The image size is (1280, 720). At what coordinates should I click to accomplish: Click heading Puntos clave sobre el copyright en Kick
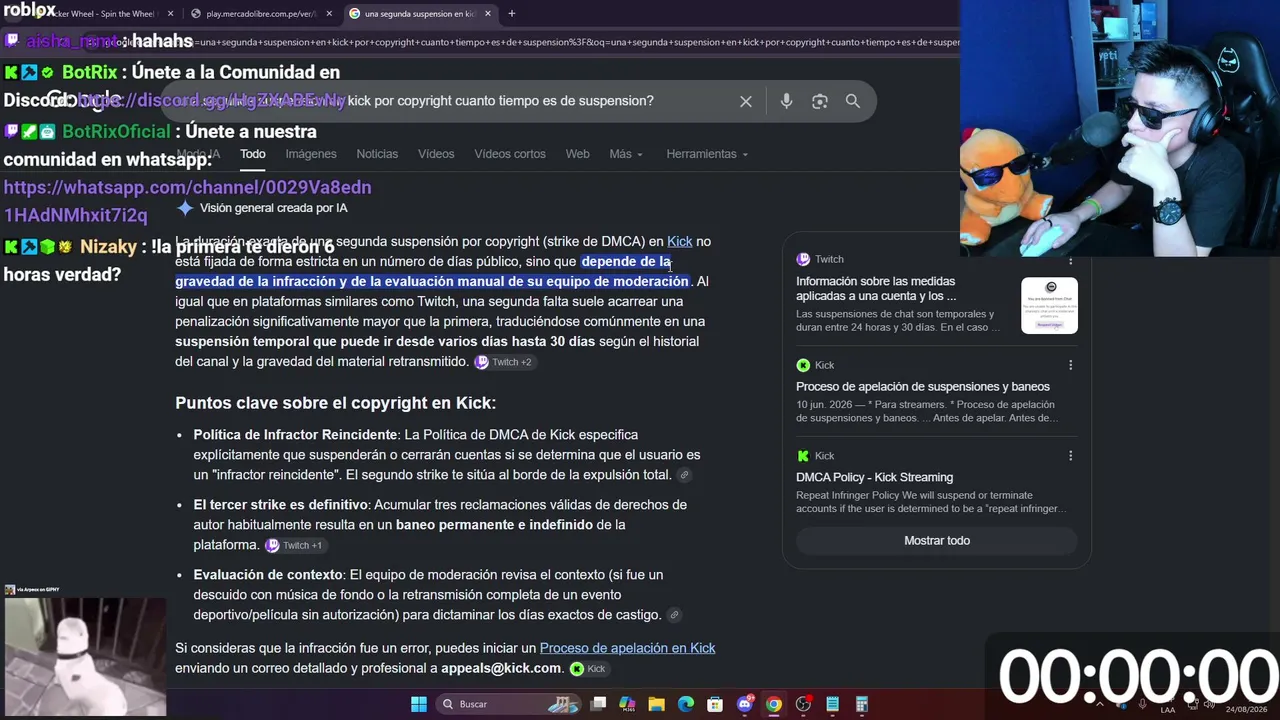[x=336, y=403]
